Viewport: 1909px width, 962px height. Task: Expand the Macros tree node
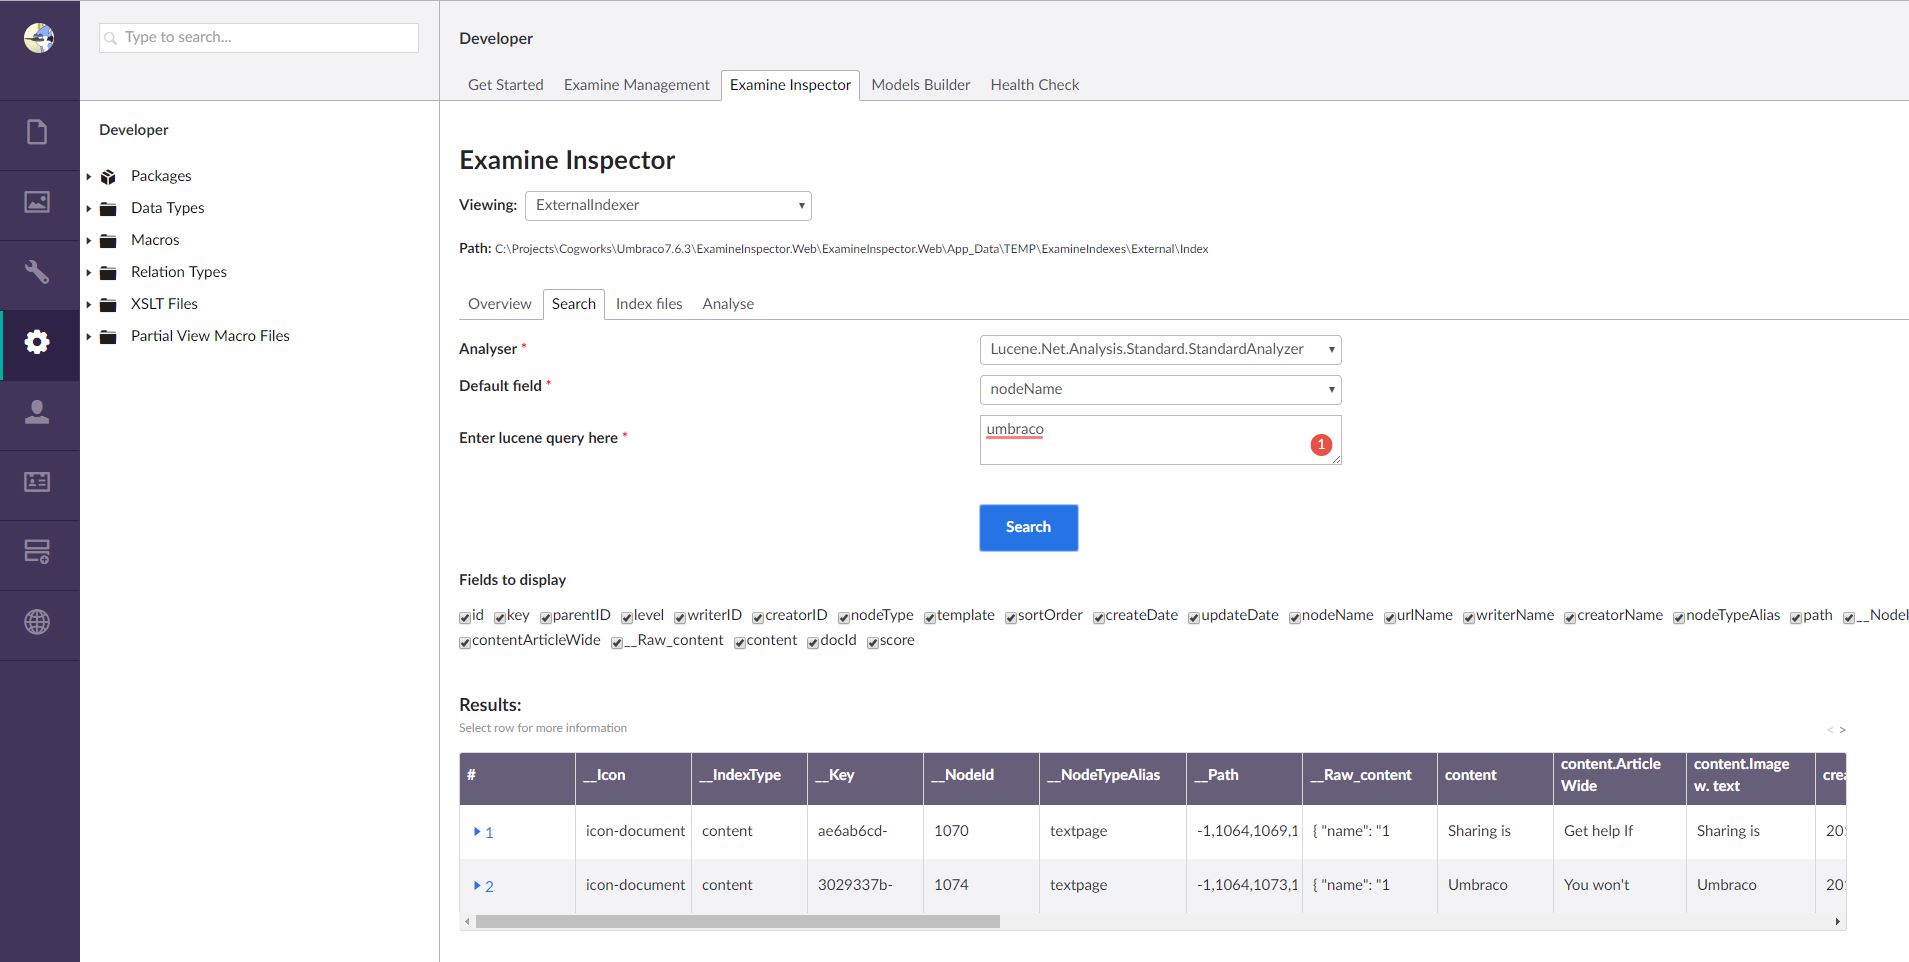point(89,241)
